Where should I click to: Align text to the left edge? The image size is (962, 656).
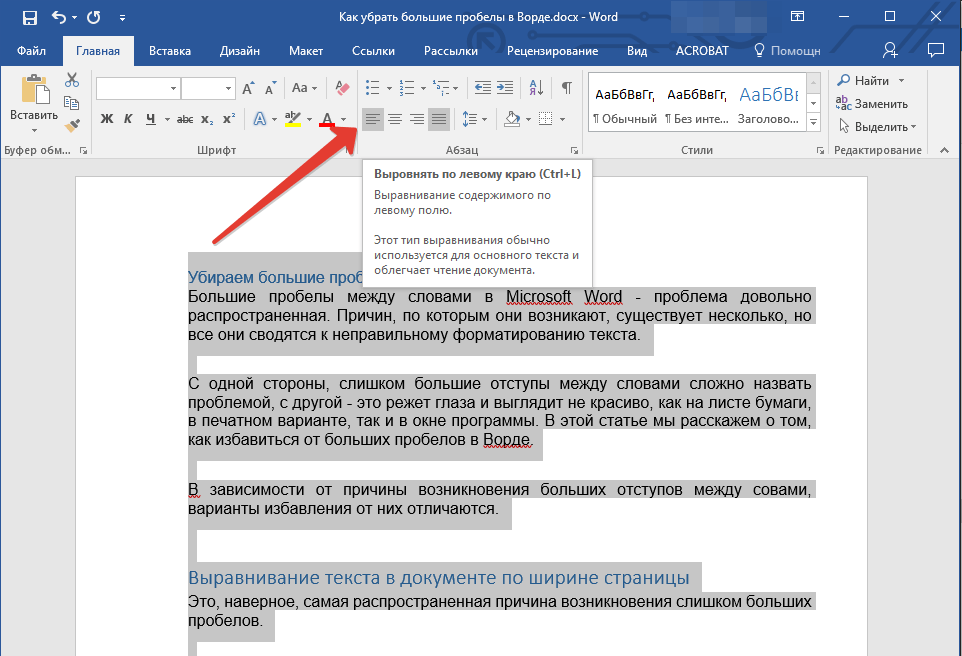click(x=372, y=120)
